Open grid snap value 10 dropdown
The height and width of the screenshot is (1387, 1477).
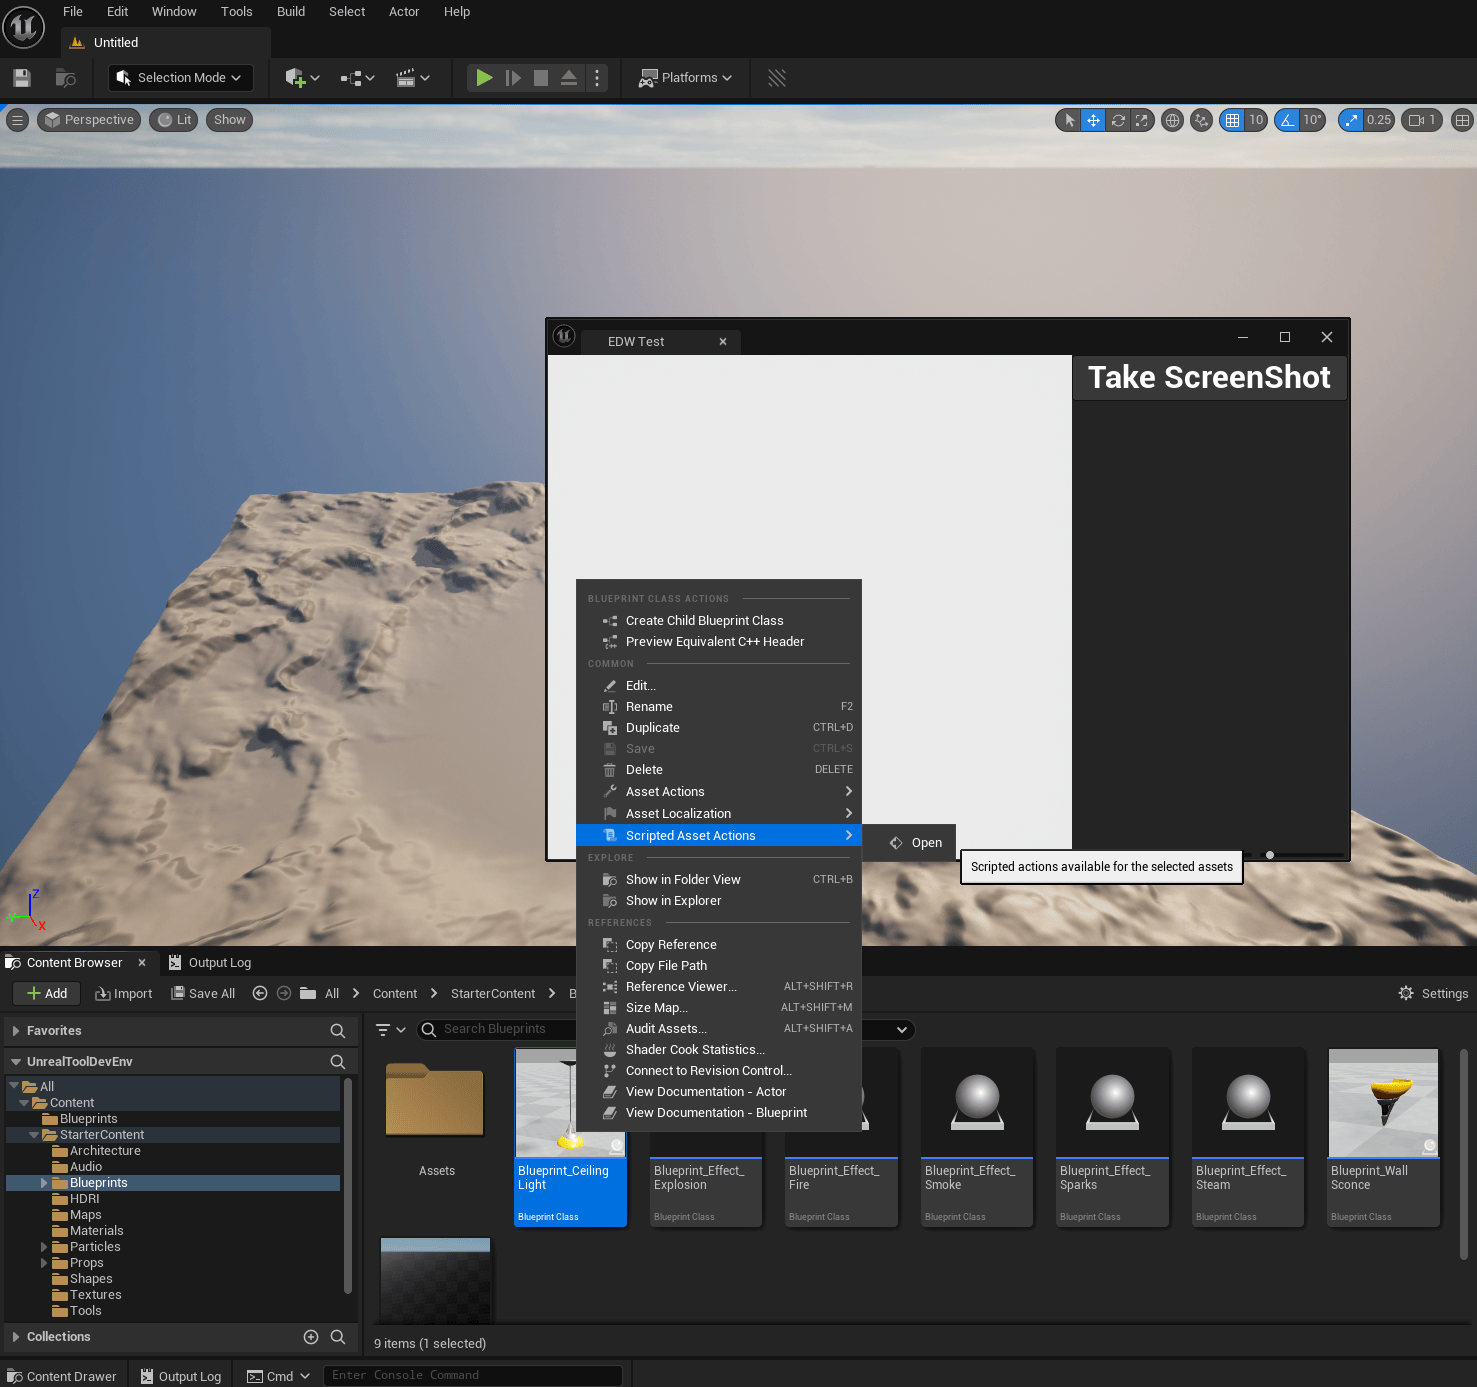pyautogui.click(x=1256, y=120)
